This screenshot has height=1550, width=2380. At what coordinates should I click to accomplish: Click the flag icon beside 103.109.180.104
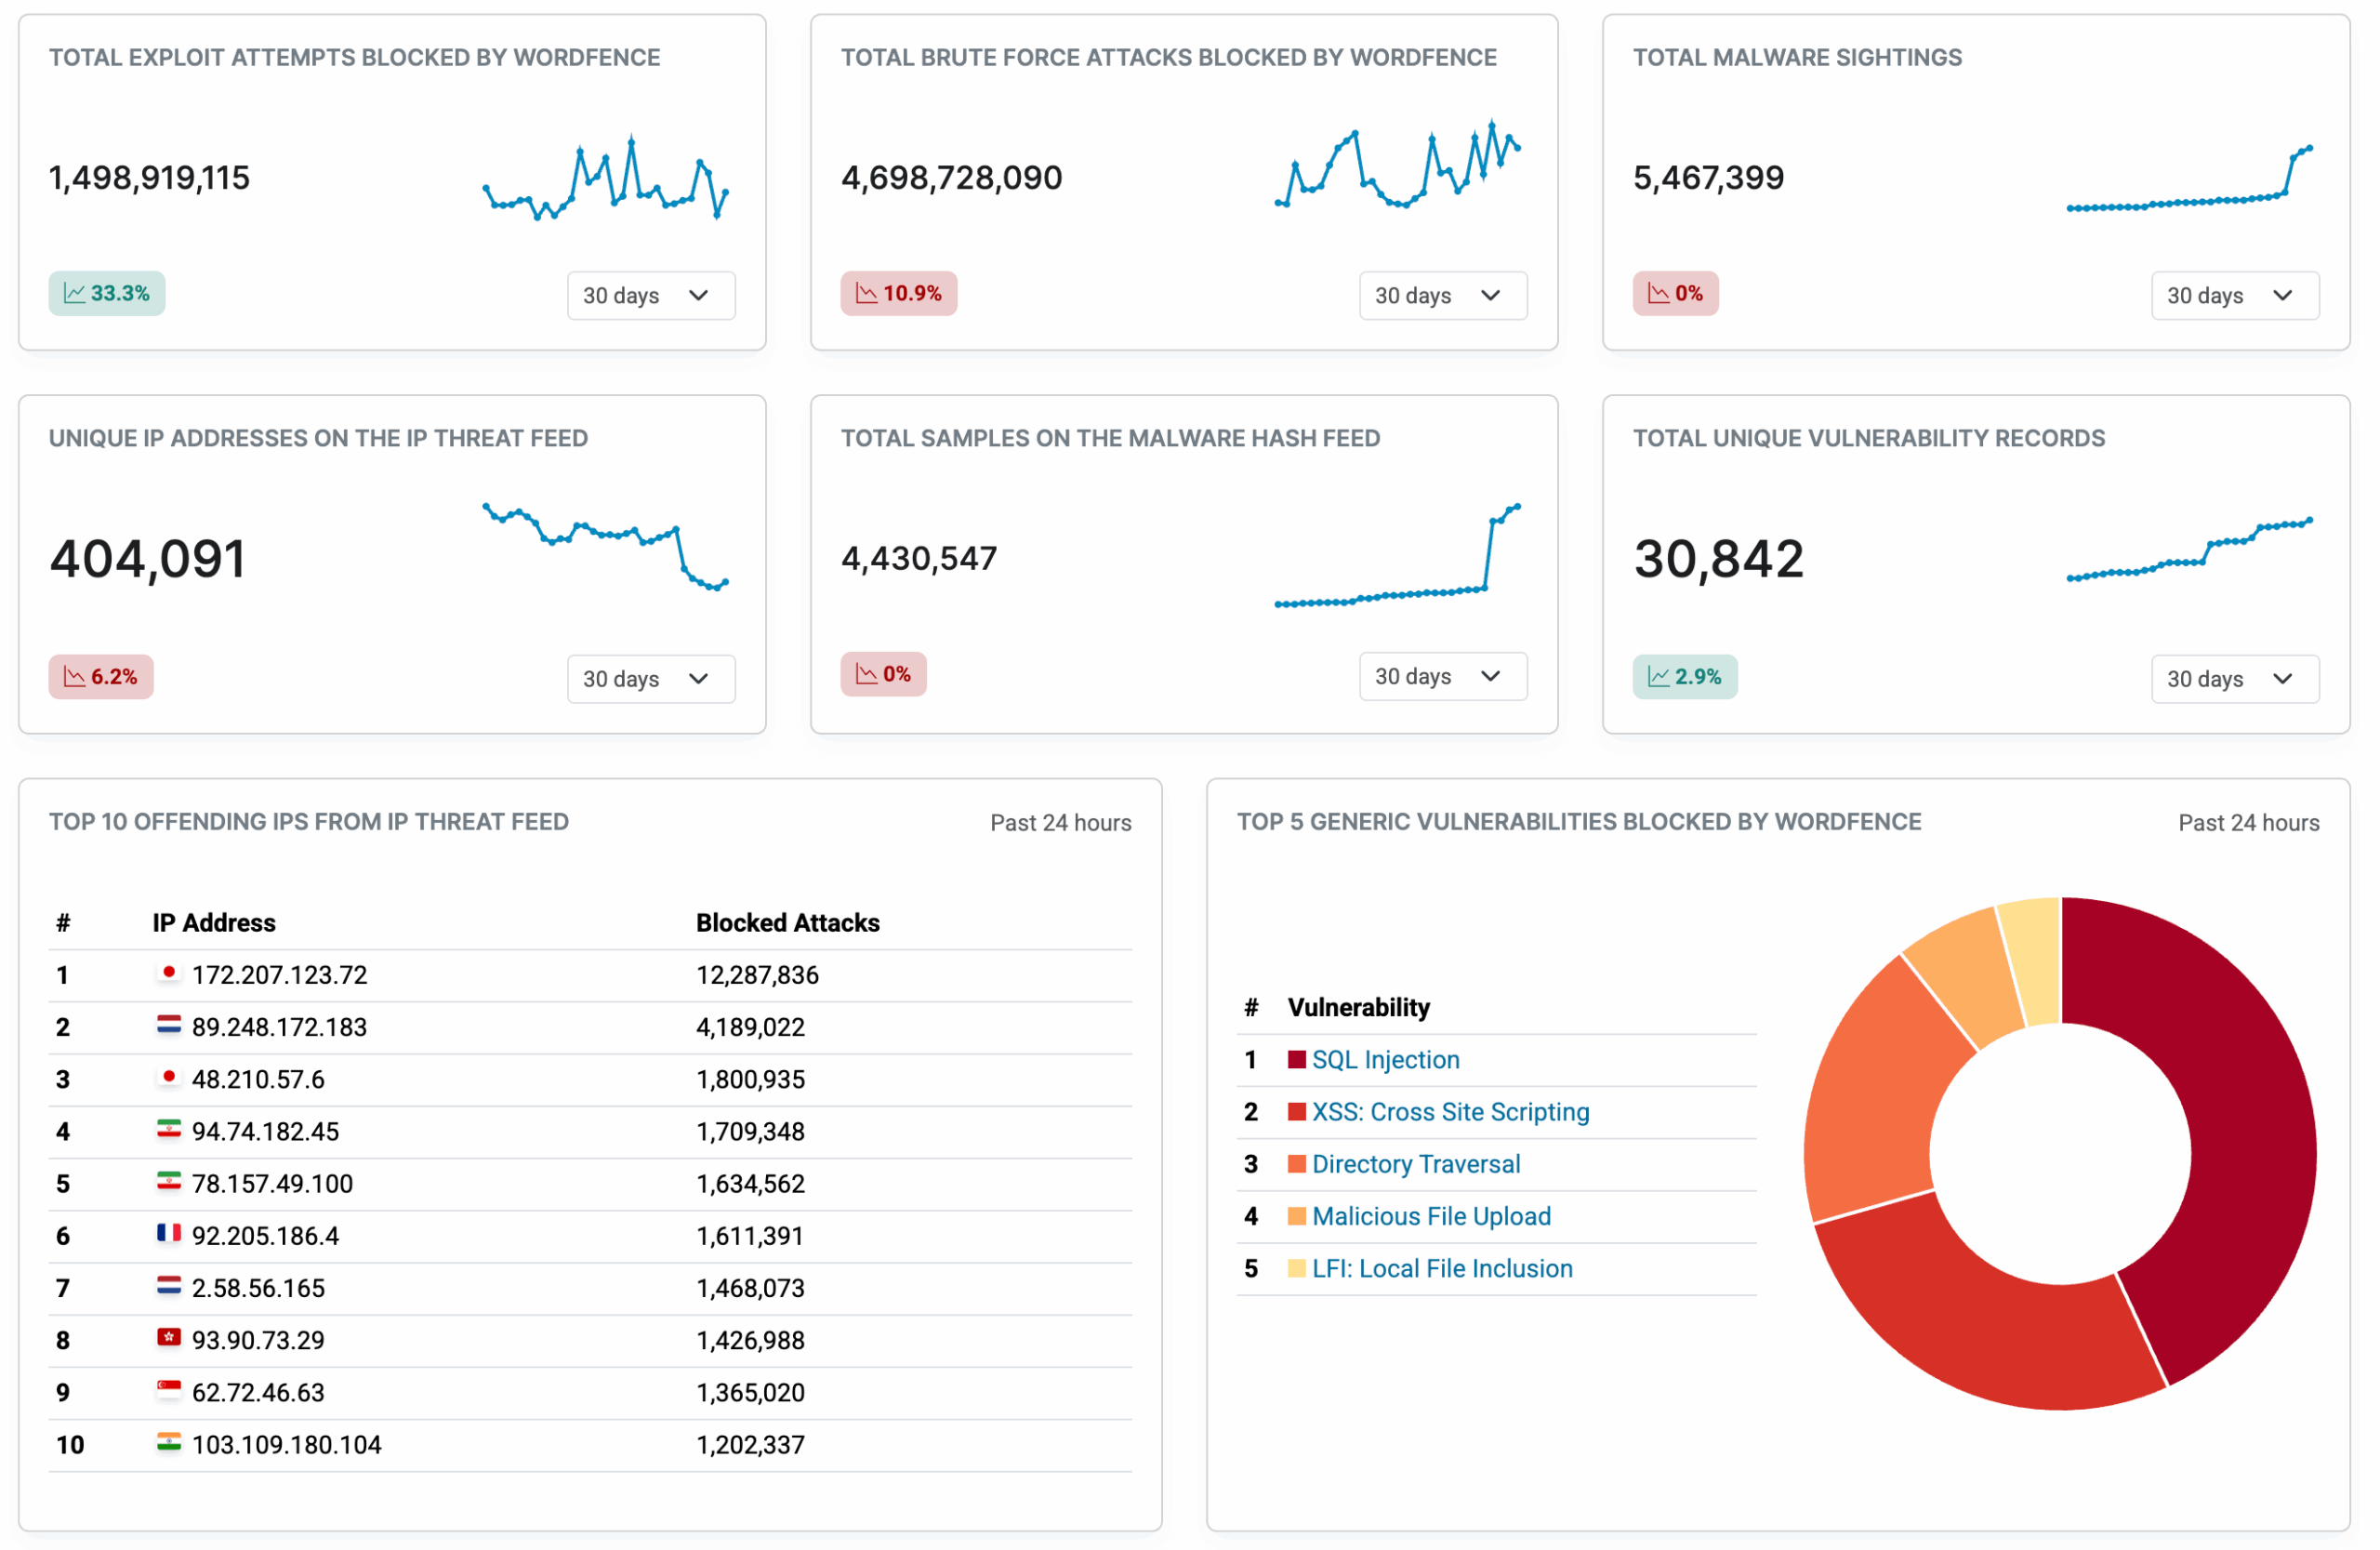tap(169, 1442)
